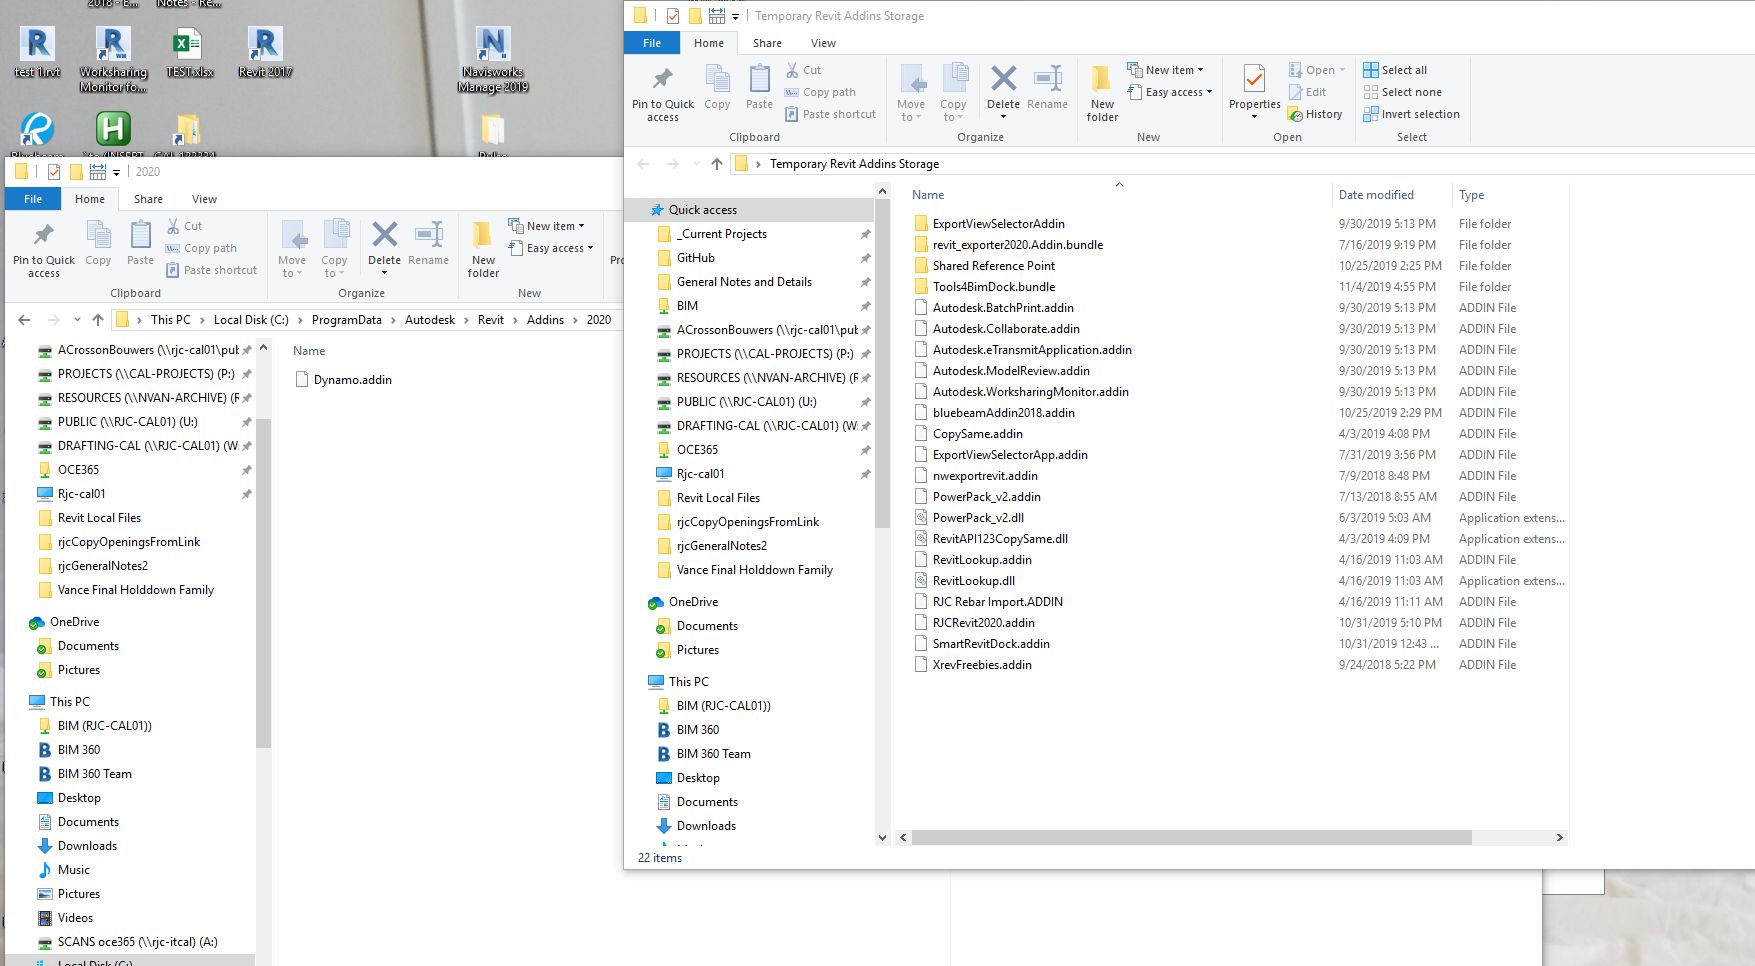Open Copy to dropdown in Temporary Revit Addins ribbon
Image resolution: width=1755 pixels, height=966 pixels.
pyautogui.click(x=953, y=93)
